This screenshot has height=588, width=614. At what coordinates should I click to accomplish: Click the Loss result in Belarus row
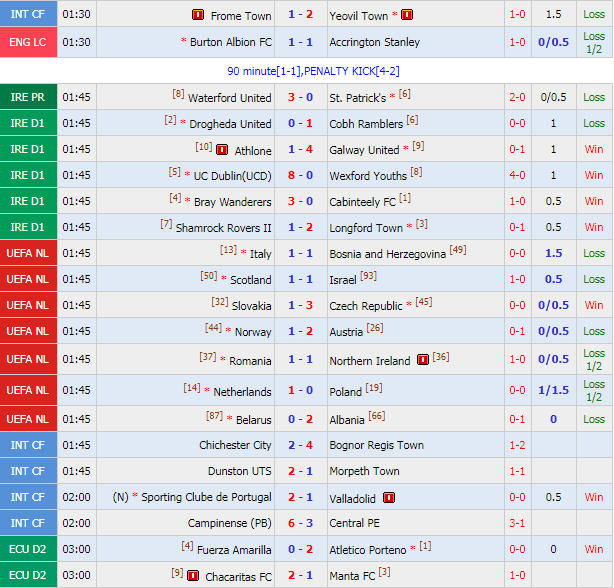[x=594, y=419]
